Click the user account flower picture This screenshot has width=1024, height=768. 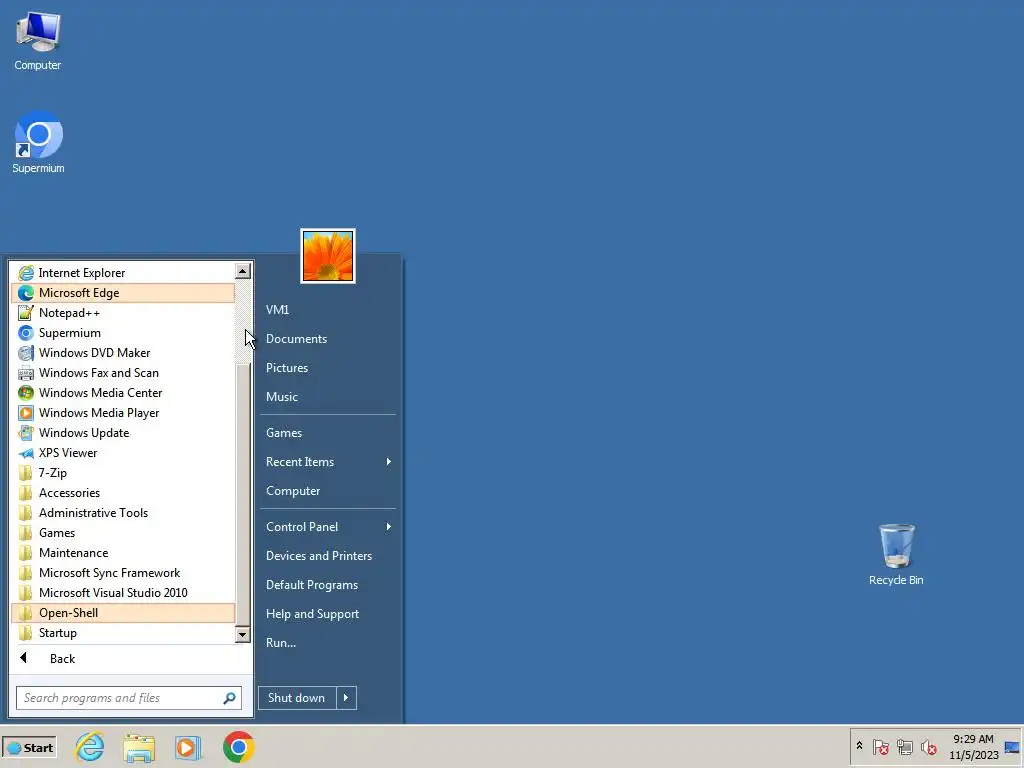pos(328,256)
